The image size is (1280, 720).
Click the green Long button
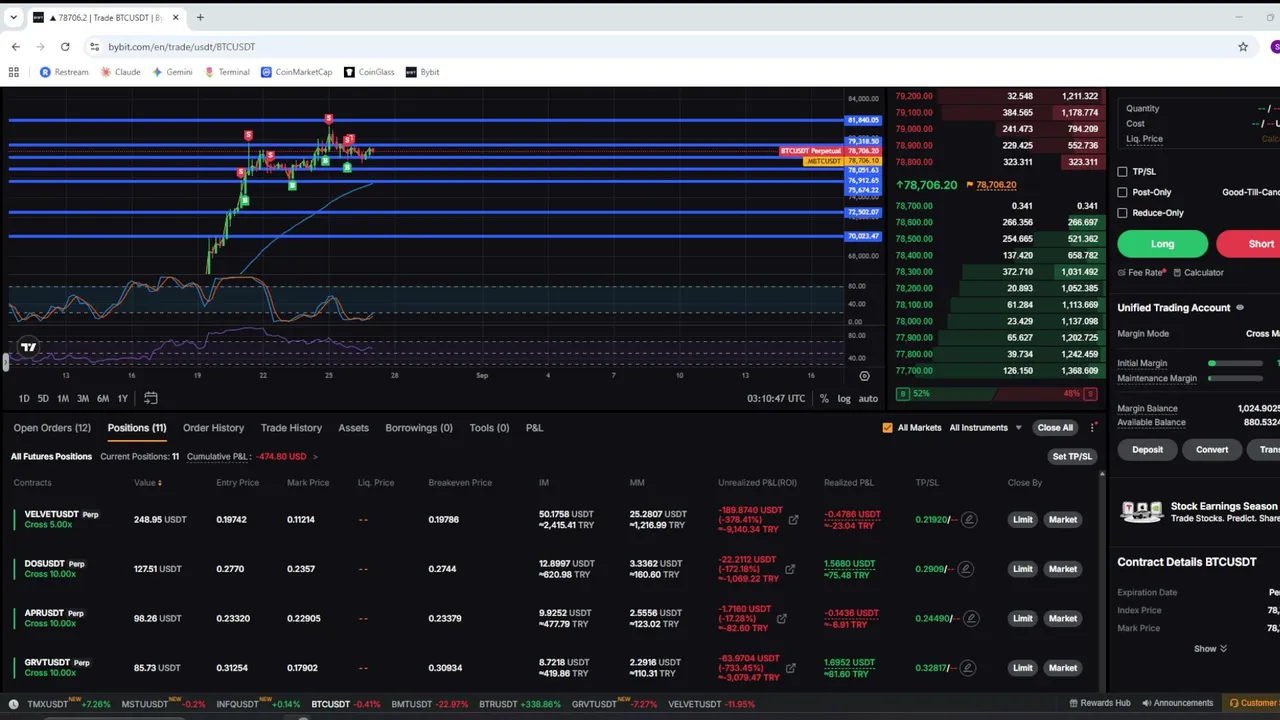click(1162, 244)
